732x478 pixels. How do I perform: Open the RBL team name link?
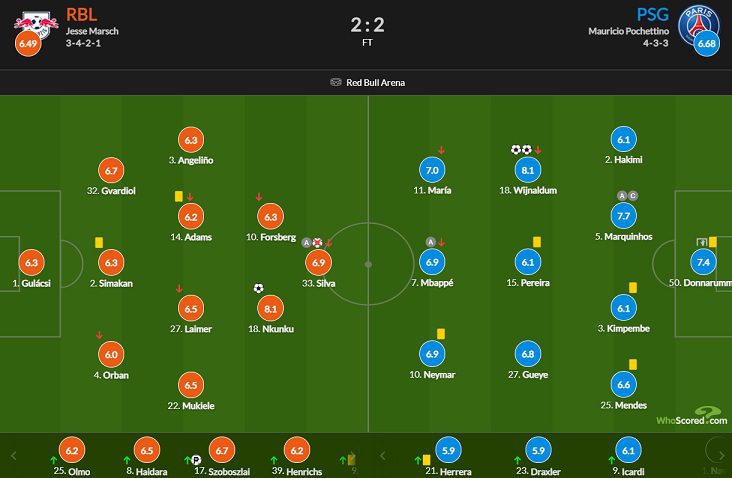pyautogui.click(x=81, y=14)
